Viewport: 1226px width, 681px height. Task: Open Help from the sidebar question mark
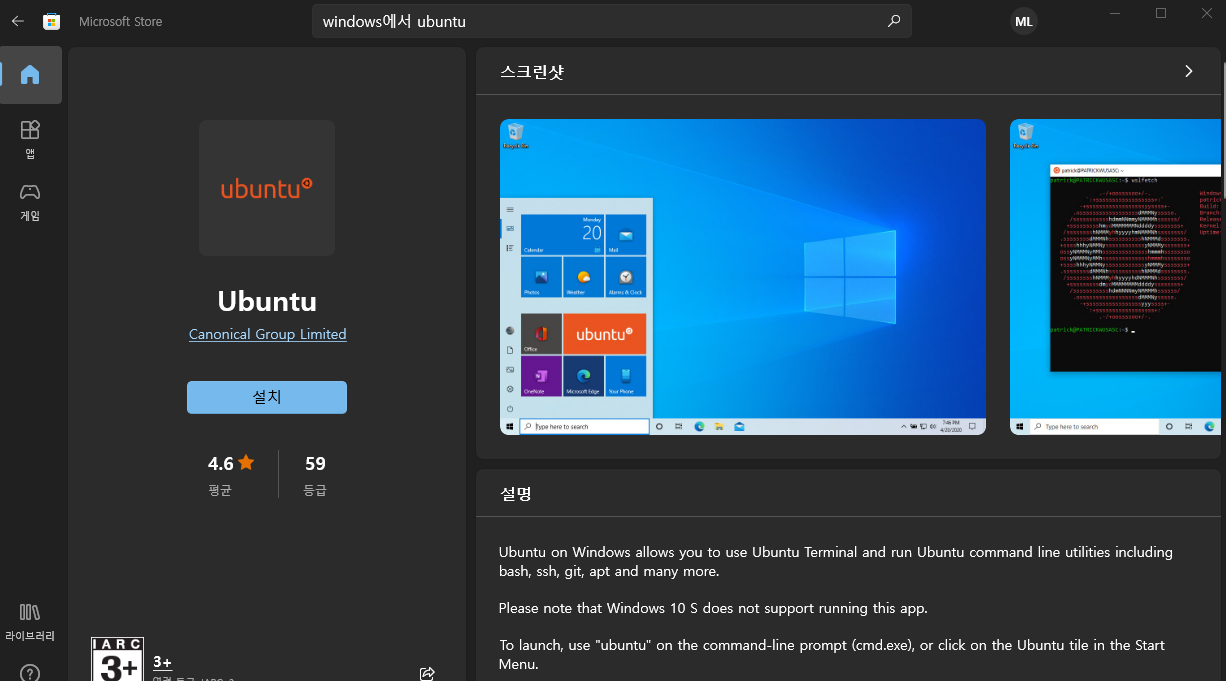[x=30, y=673]
